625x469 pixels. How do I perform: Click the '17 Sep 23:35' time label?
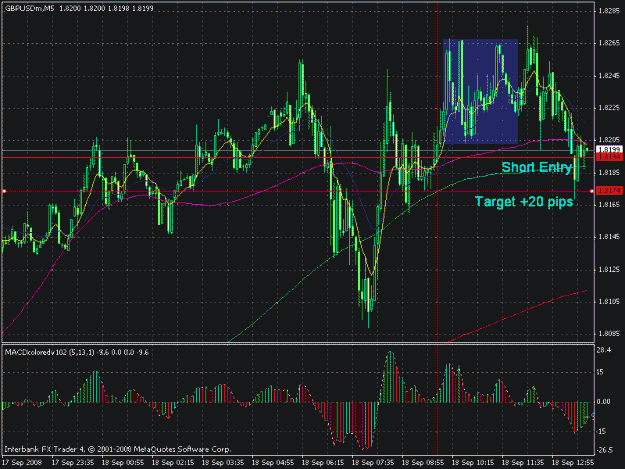click(73, 463)
